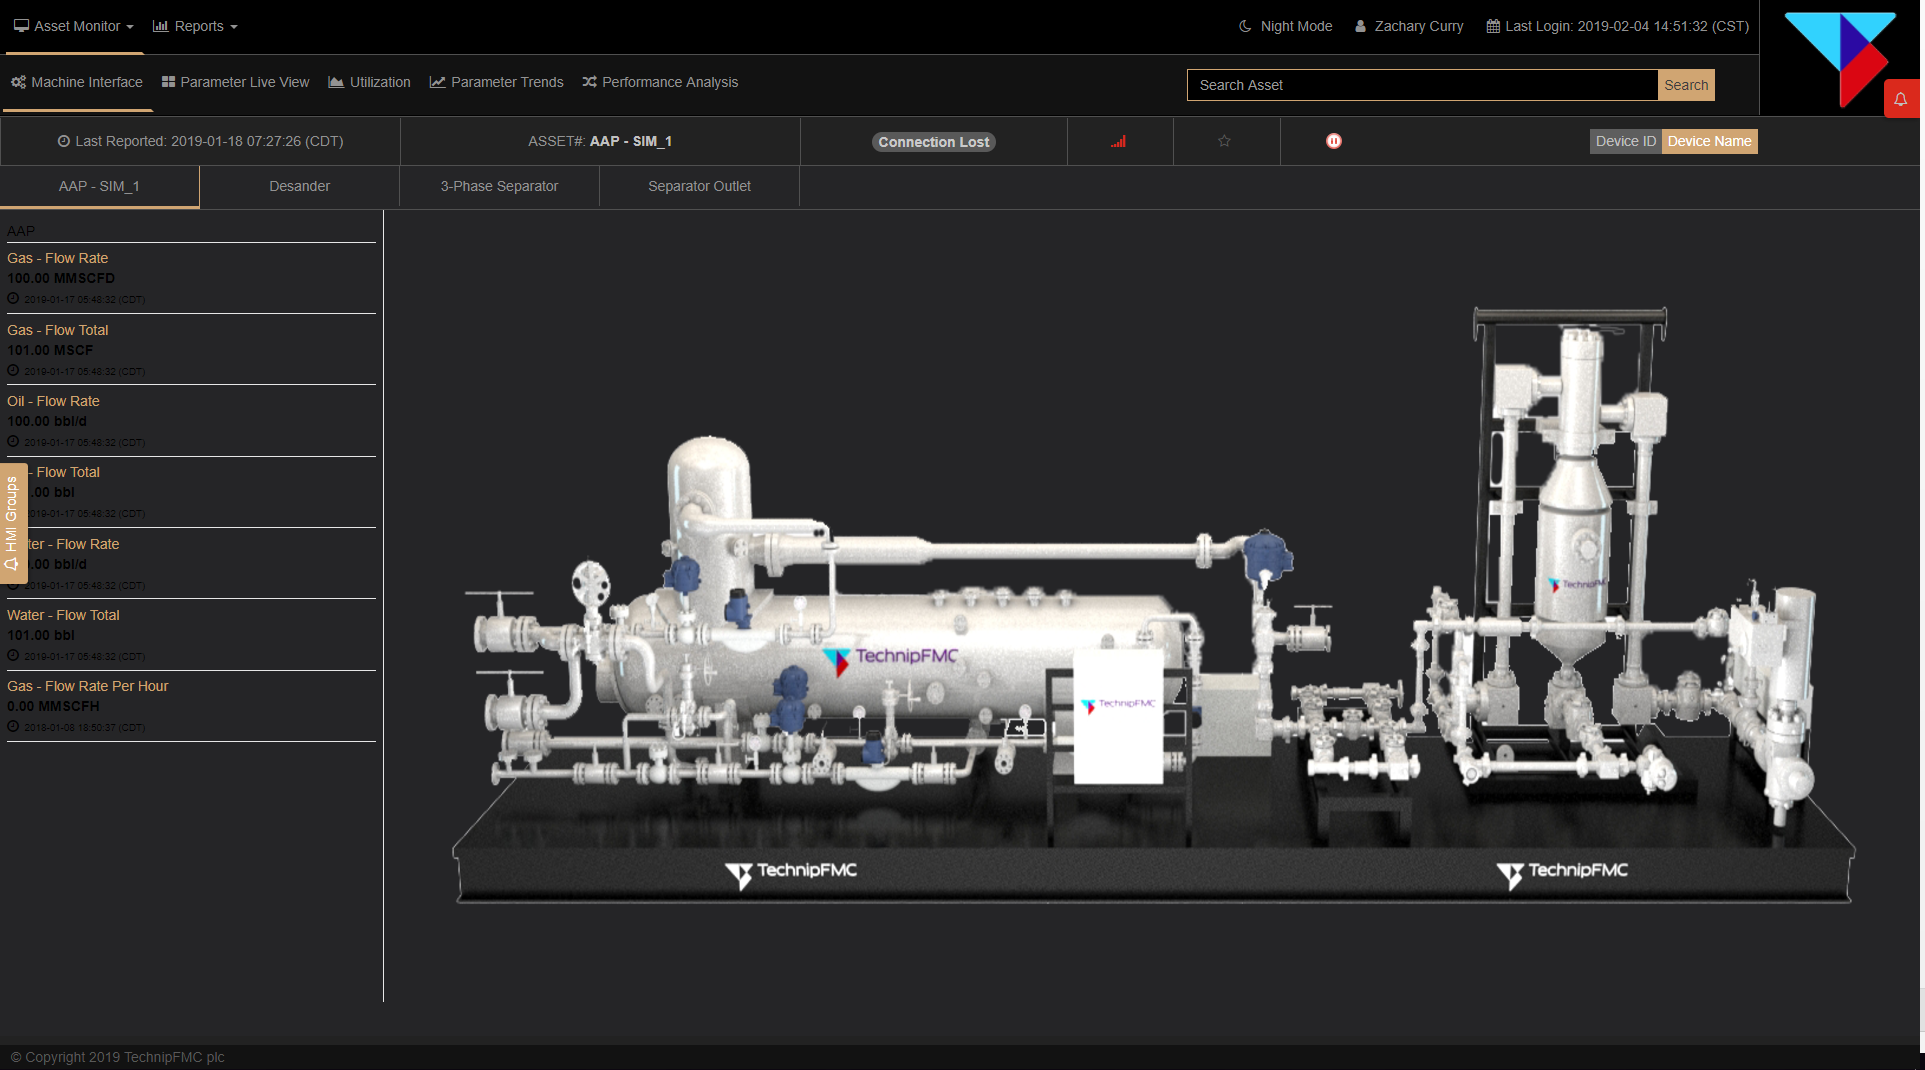Select the Gas - Flow Total parameter
Screen dimensions: 1925x1070
[x=58, y=330]
